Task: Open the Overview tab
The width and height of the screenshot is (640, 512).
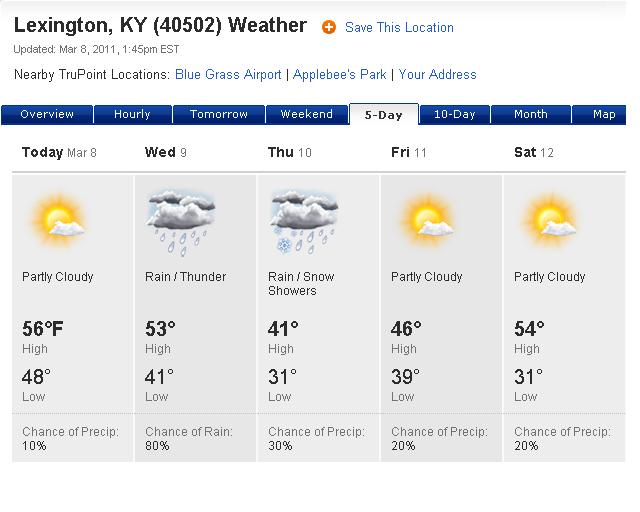Action: 47,115
